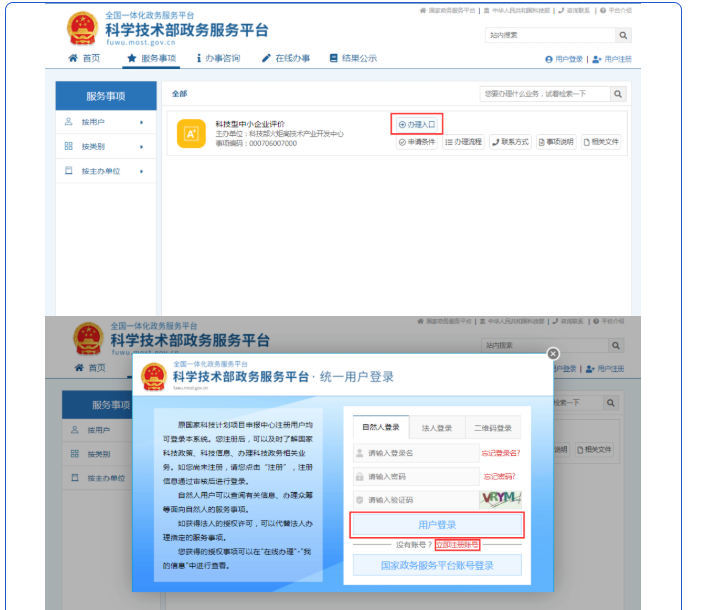The height and width of the screenshot is (610, 706).
Task: Open 国家政务服务平台 link at the top of the upper page
Action: (448, 10)
